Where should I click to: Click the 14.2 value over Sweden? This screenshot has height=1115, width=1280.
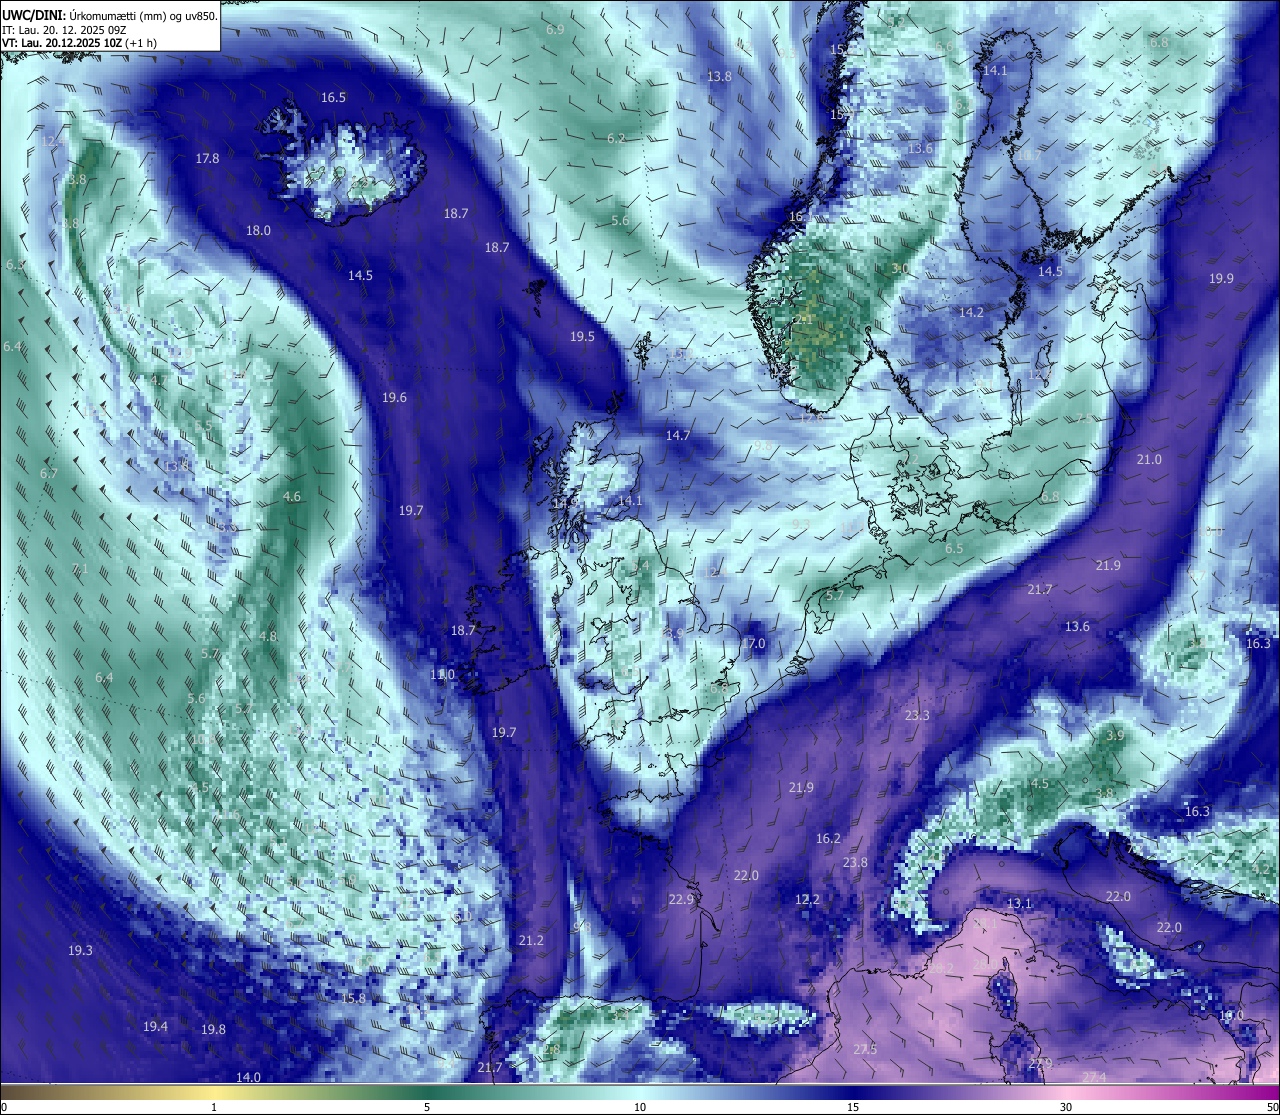coord(971,313)
